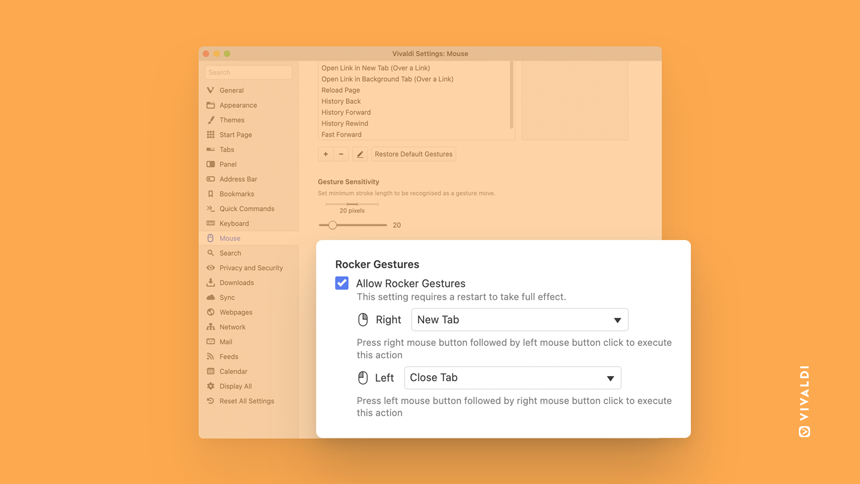Open Themes settings via brush icon
The width and height of the screenshot is (860, 484).
point(211,120)
